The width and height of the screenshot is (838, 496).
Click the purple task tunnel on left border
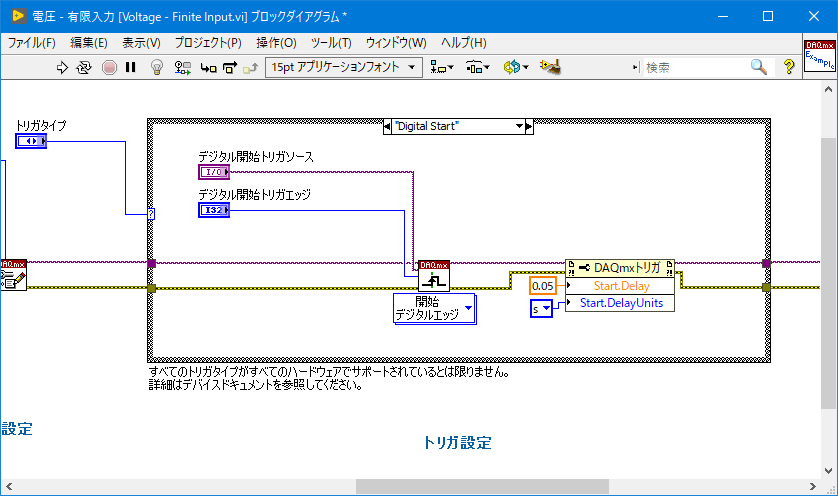point(152,264)
